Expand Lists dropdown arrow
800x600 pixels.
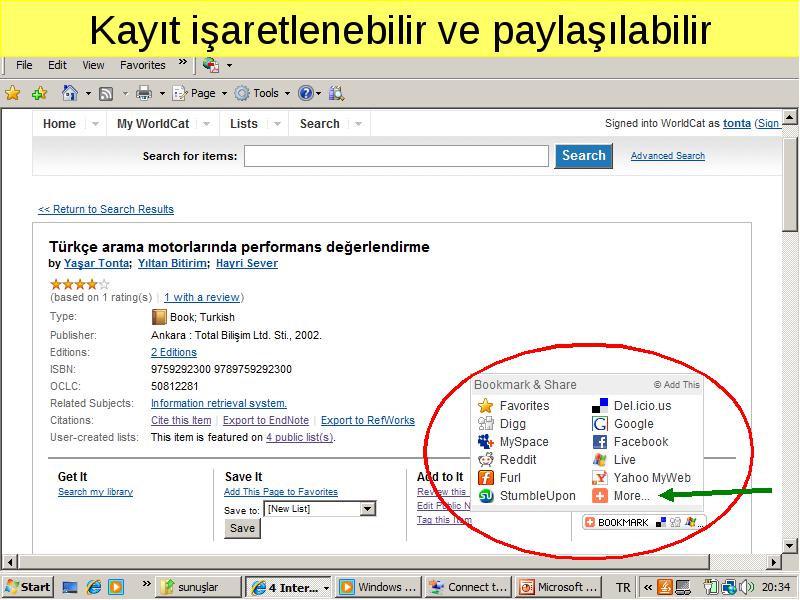point(277,124)
